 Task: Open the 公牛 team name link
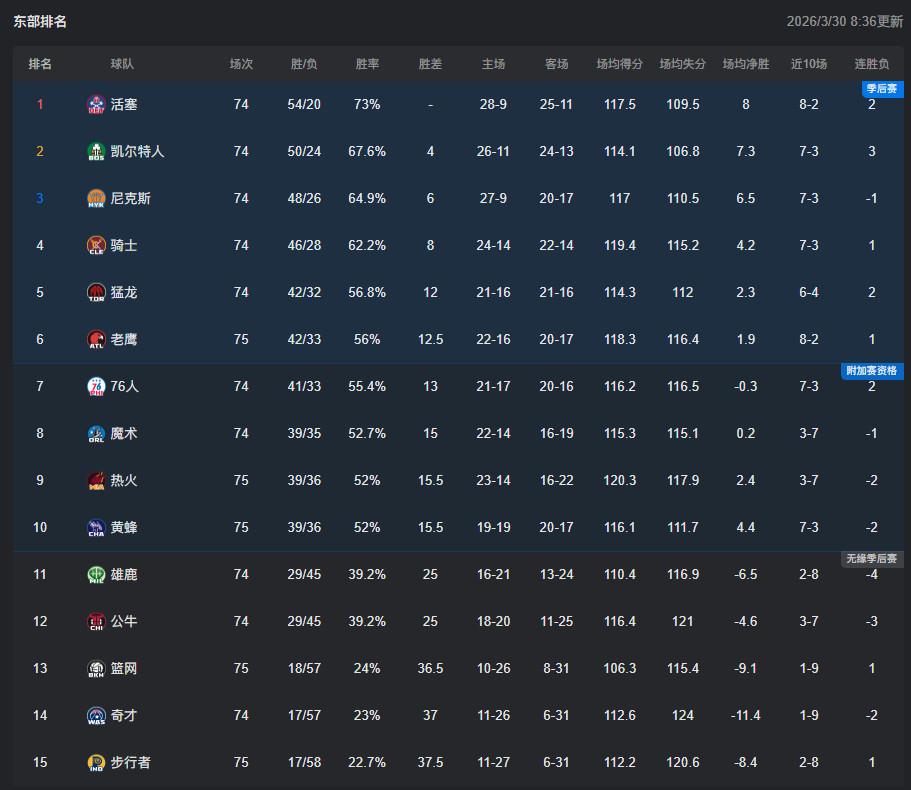coord(124,621)
